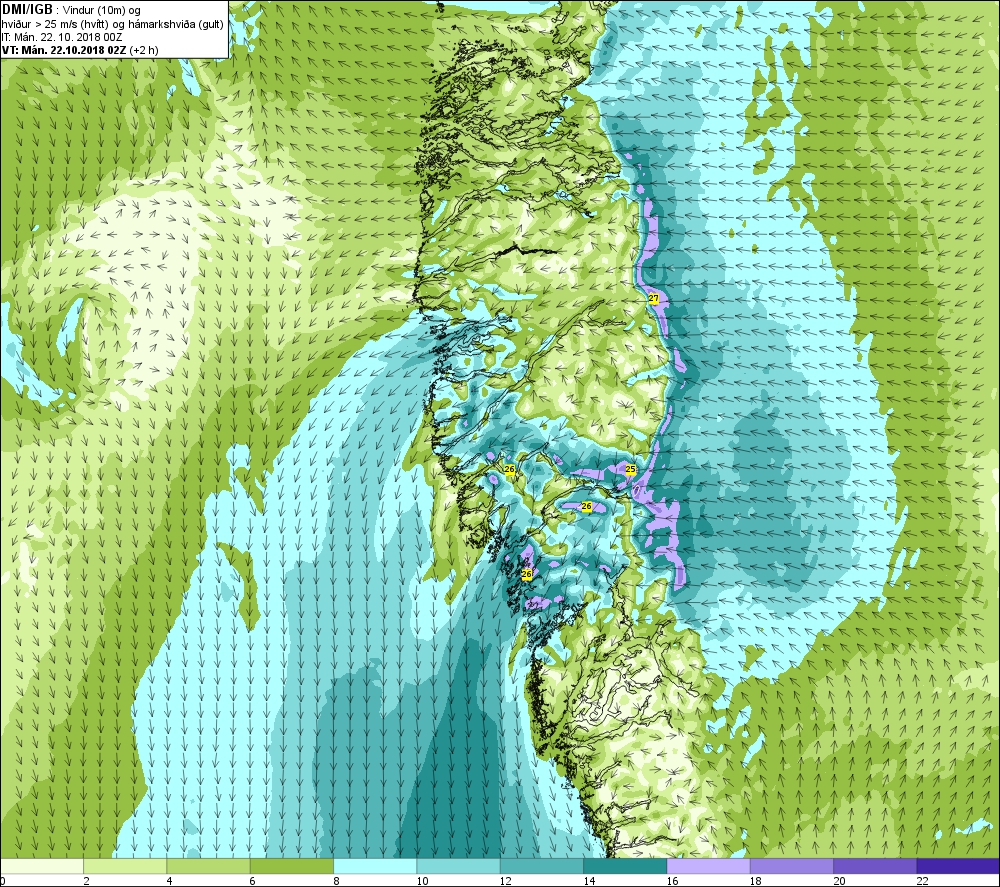Click the 18–20 m/s purple legend swatch
1000x887 pixels.
pos(791,866)
